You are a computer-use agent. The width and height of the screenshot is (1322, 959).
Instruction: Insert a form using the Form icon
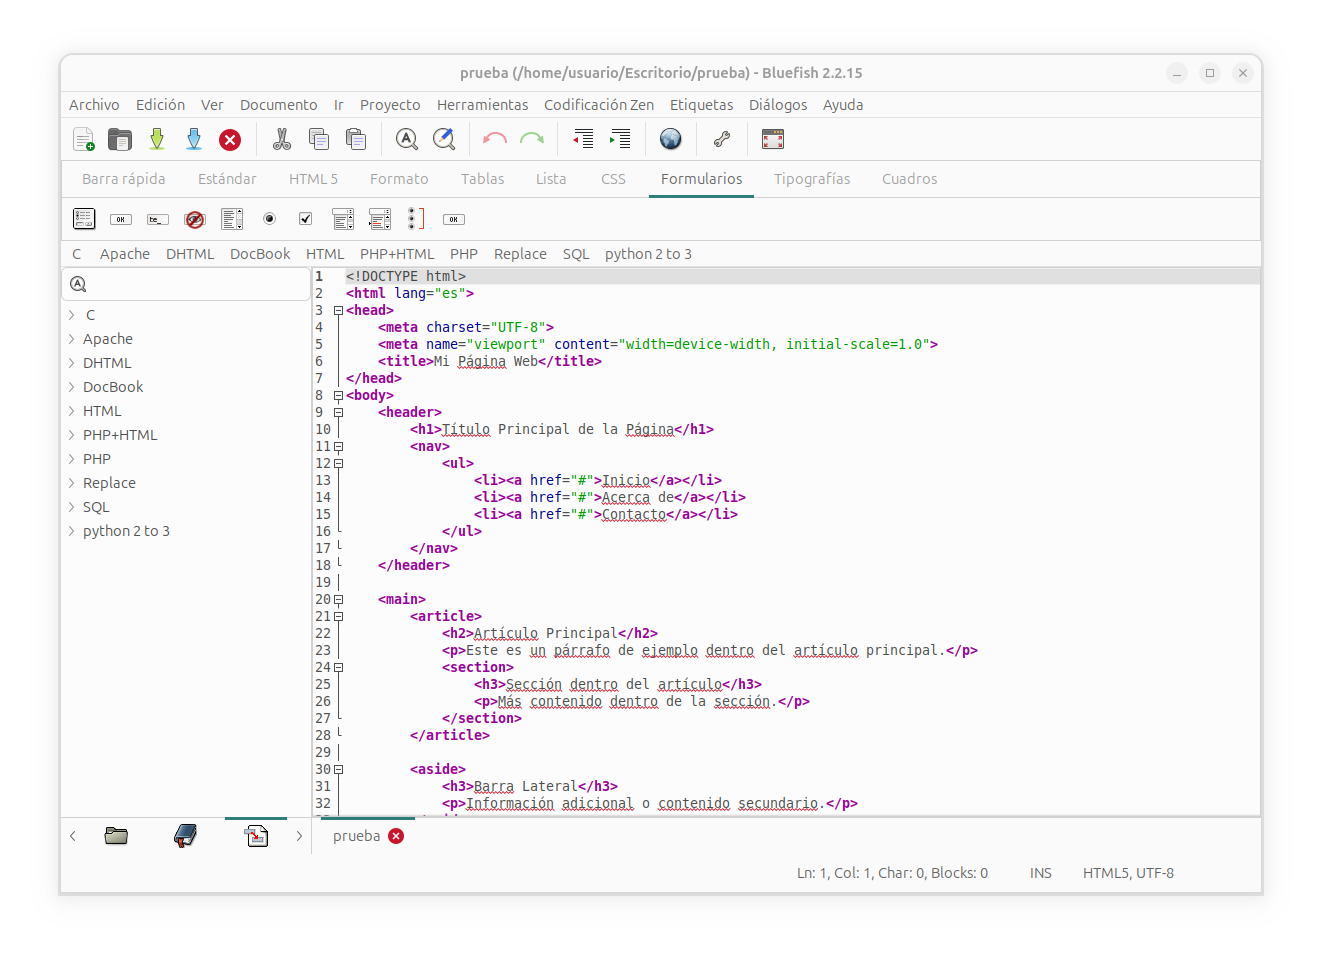[x=84, y=219]
